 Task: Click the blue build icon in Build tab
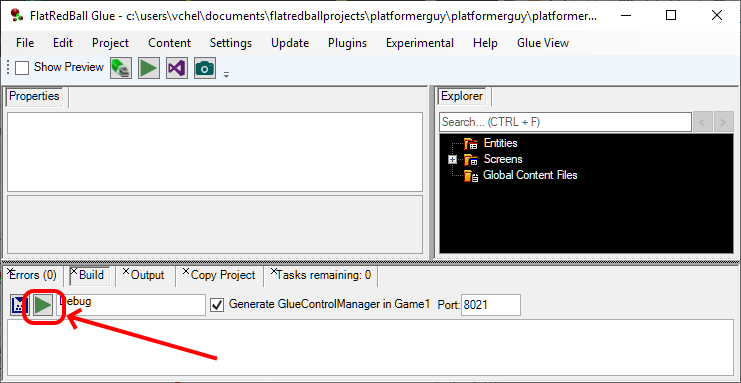click(x=19, y=305)
